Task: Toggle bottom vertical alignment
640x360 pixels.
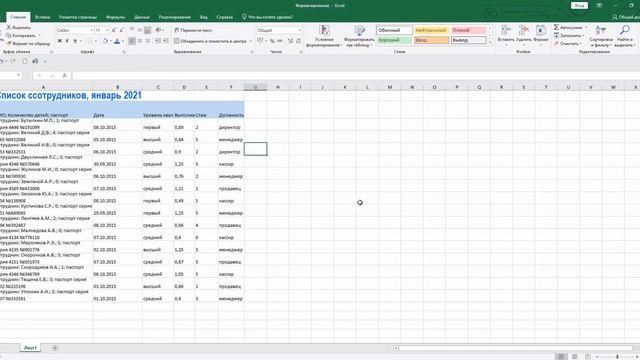Action: point(148,30)
